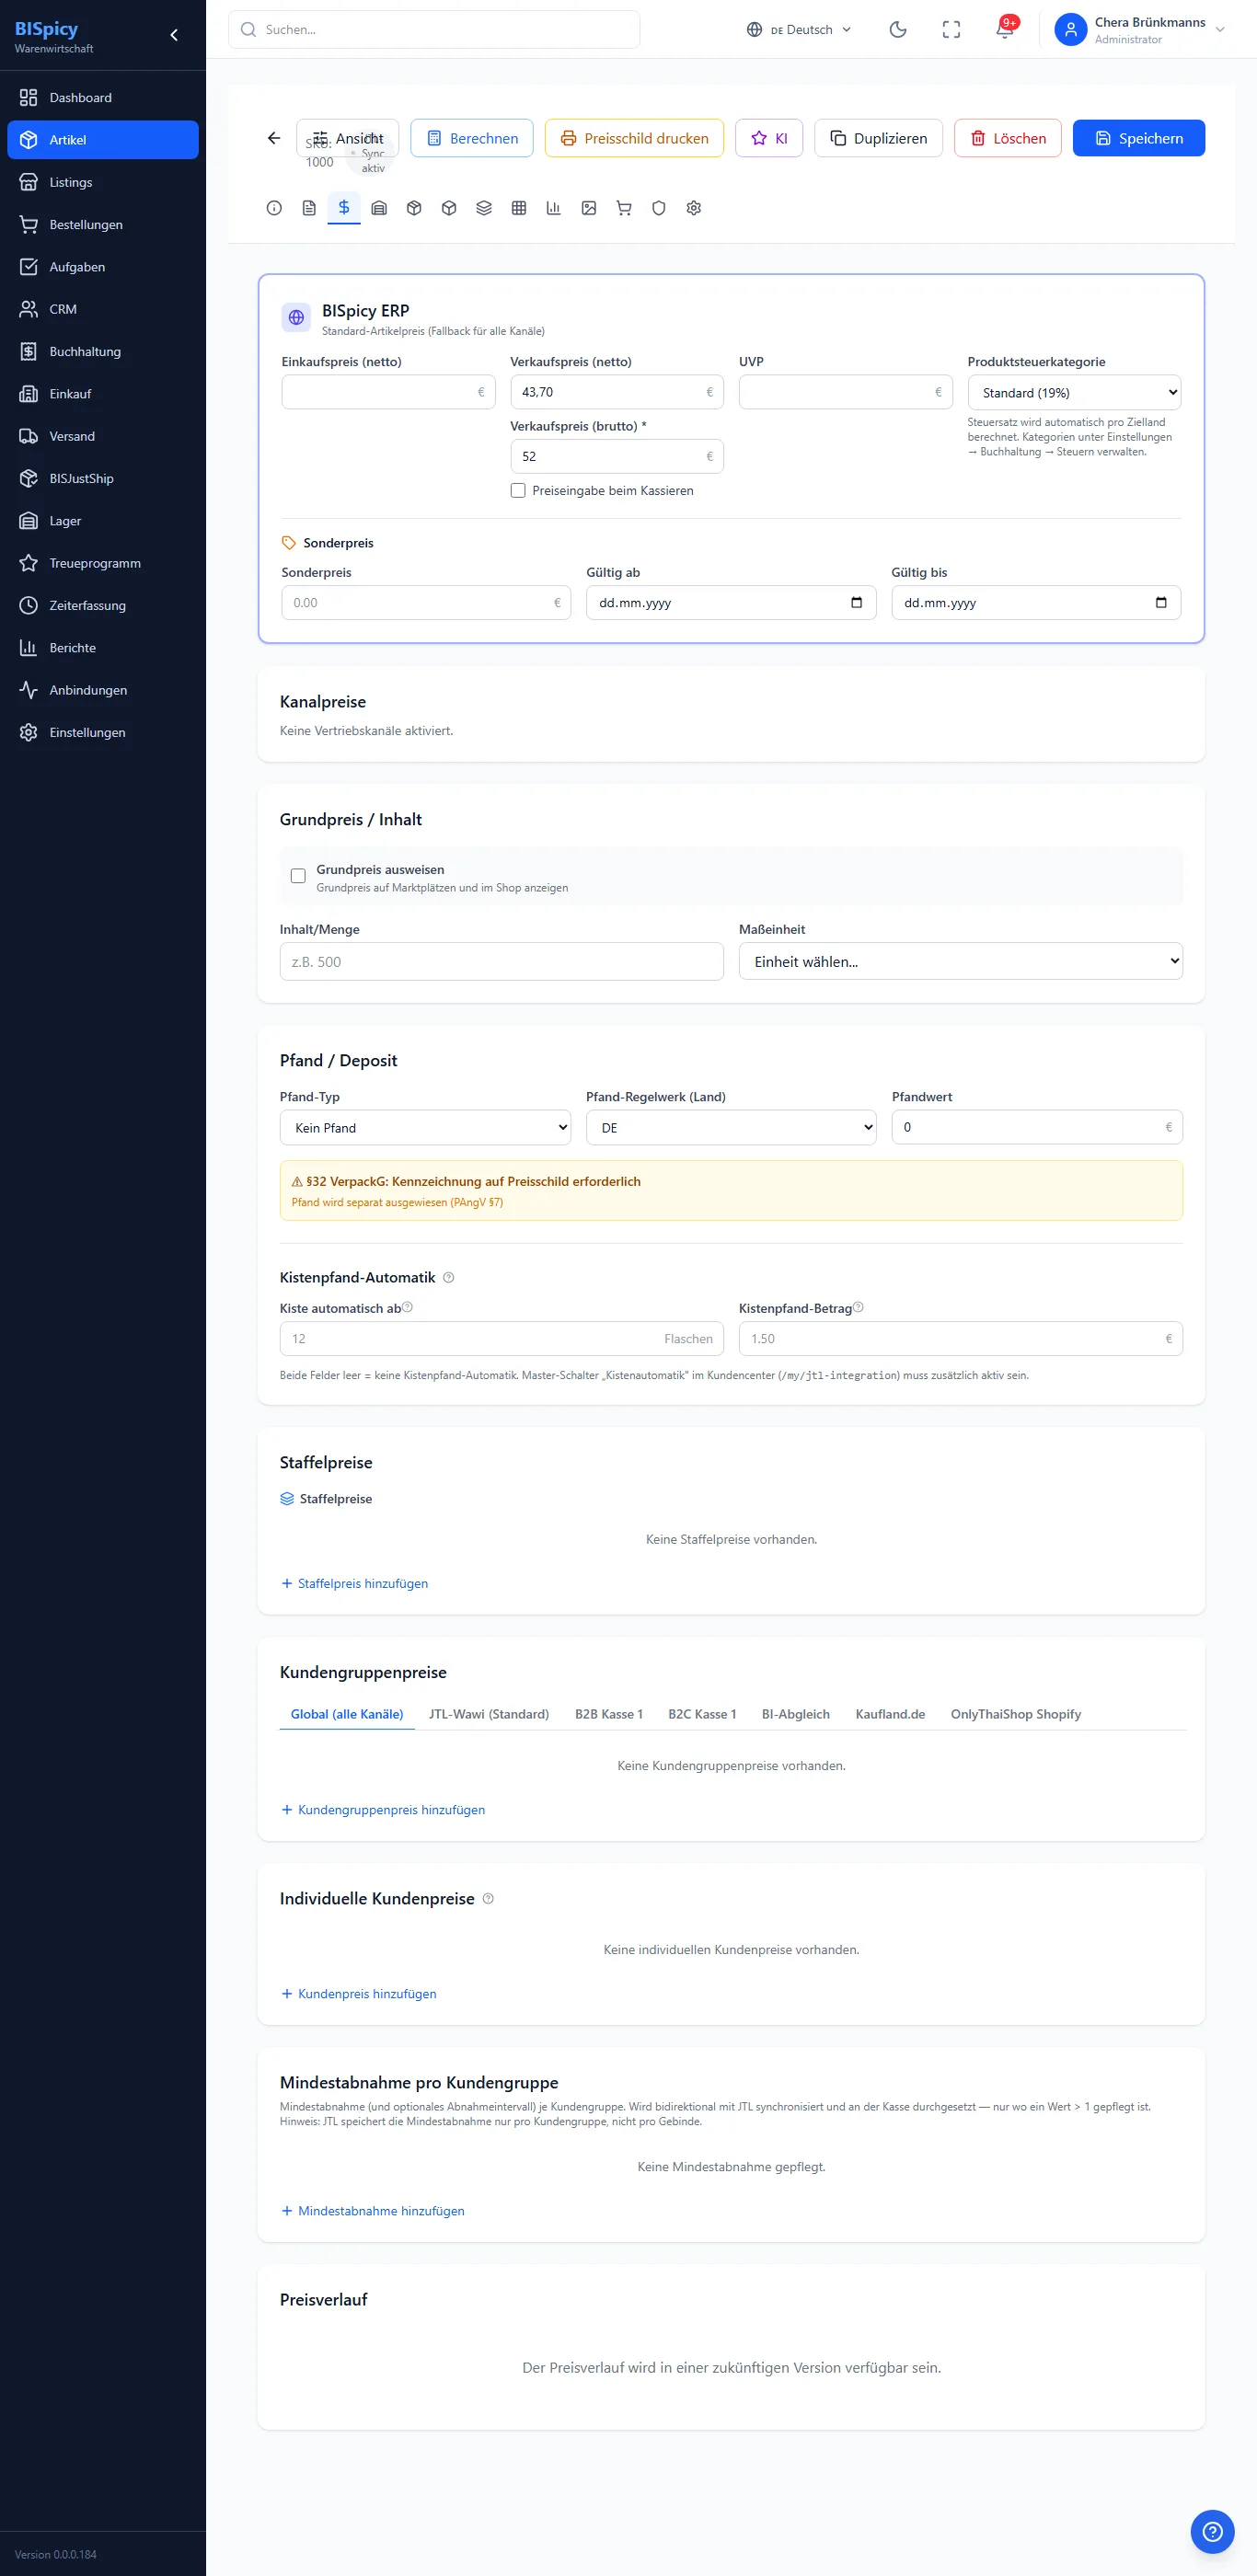
Task: Open BISJustShip in the sidebar
Action: (103, 478)
